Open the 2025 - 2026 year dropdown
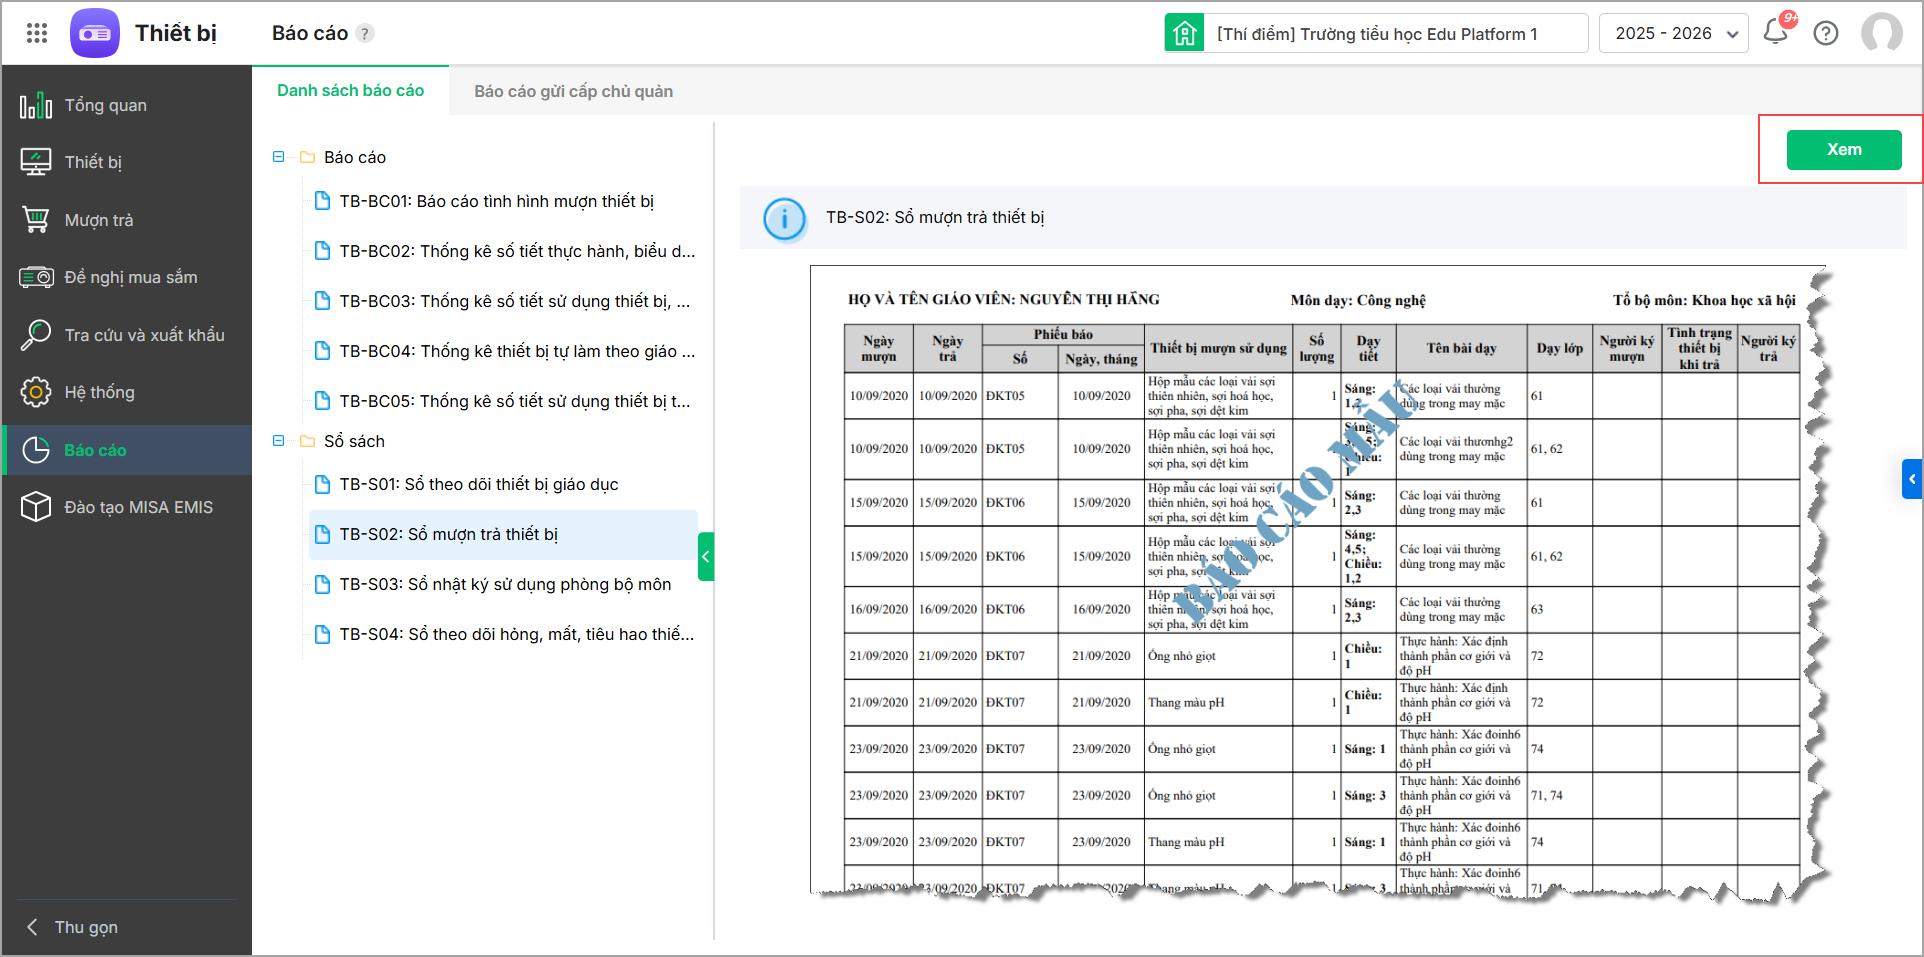This screenshot has height=957, width=1924. pyautogui.click(x=1674, y=33)
